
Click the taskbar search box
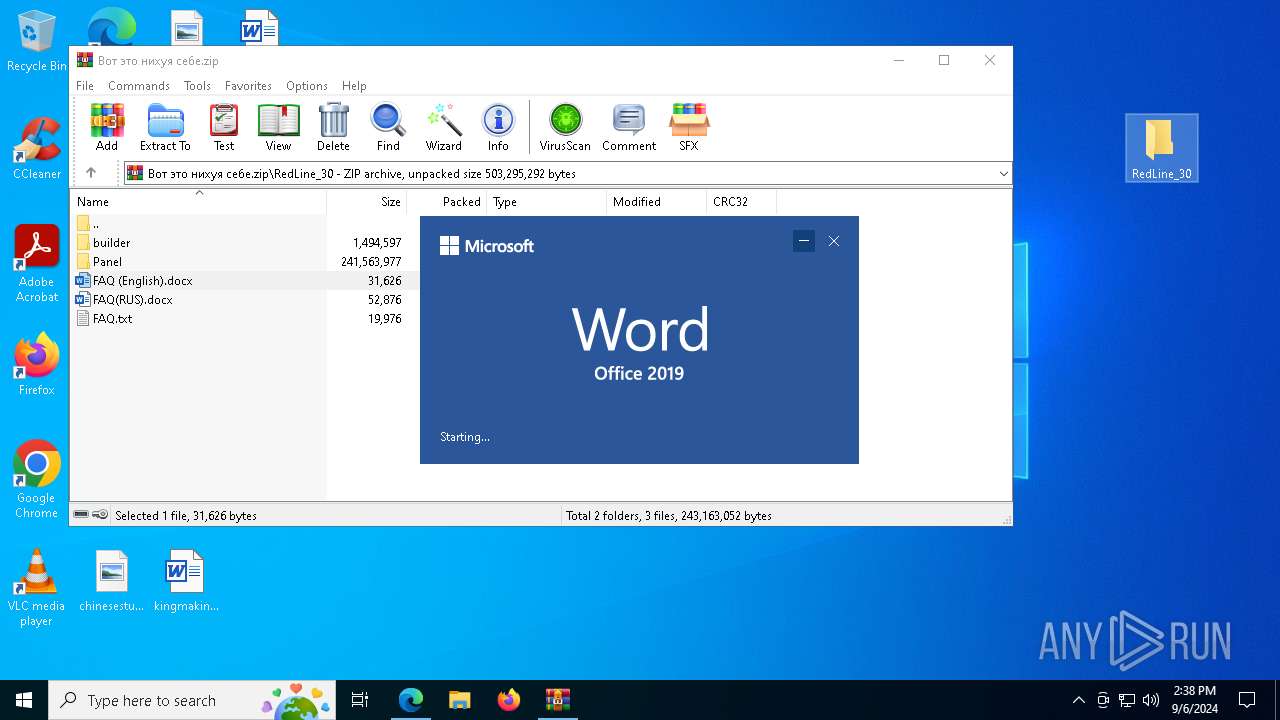[194, 700]
